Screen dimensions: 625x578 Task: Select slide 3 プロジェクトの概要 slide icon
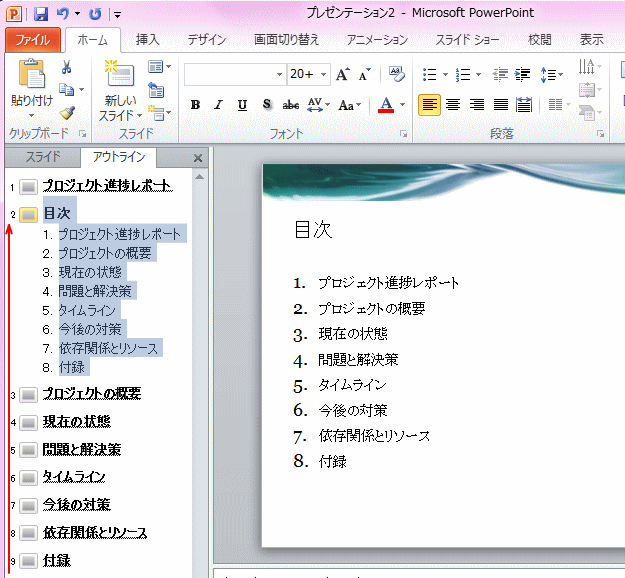pos(28,395)
